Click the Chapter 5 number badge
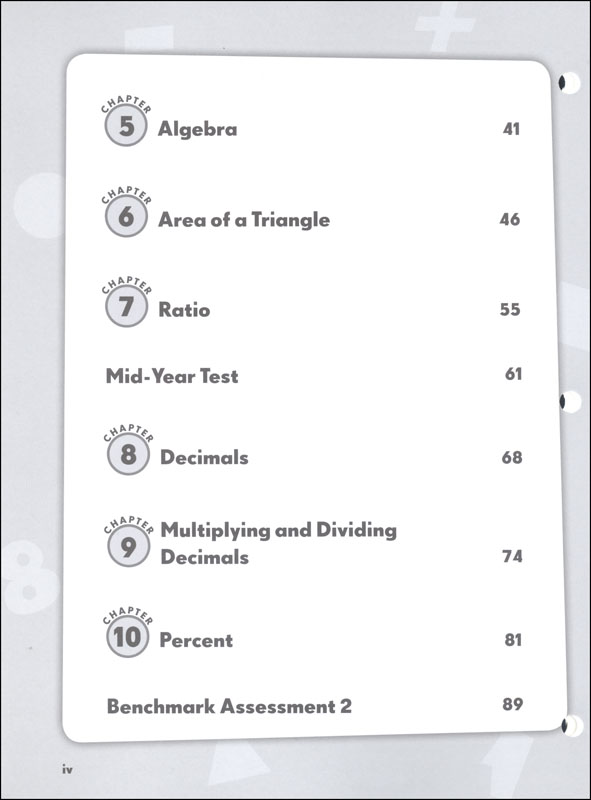The width and height of the screenshot is (591, 800). 126,126
